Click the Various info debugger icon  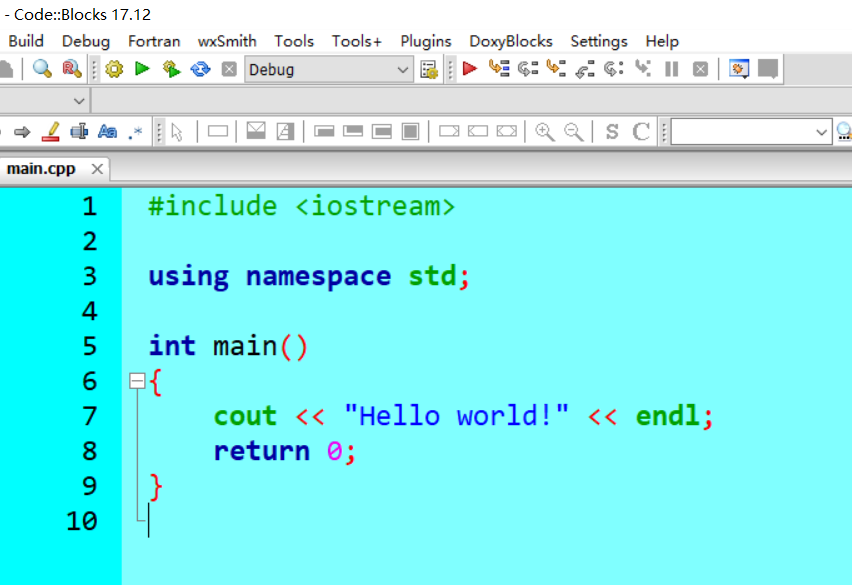pos(768,69)
